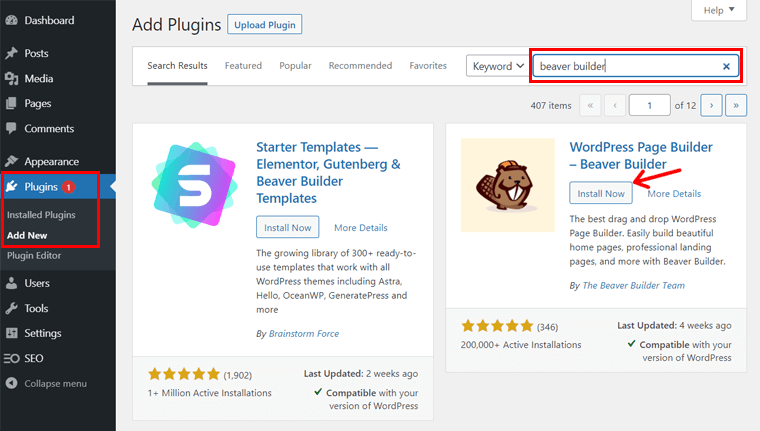Open Comments via the speech bubble icon

(x=11, y=129)
